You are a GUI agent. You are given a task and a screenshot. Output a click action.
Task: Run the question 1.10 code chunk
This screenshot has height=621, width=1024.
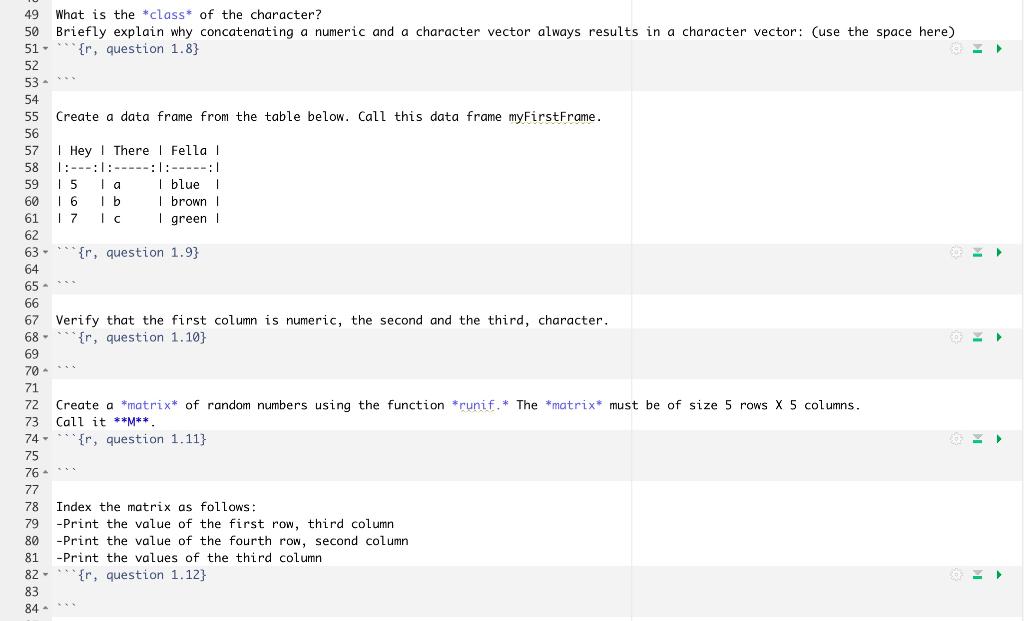(x=999, y=338)
